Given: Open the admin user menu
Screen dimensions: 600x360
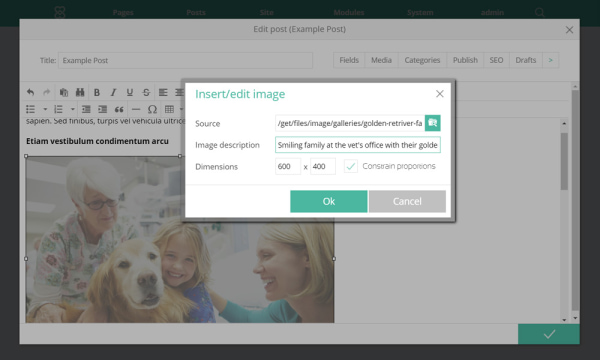Looking at the screenshot, I should [x=492, y=13].
